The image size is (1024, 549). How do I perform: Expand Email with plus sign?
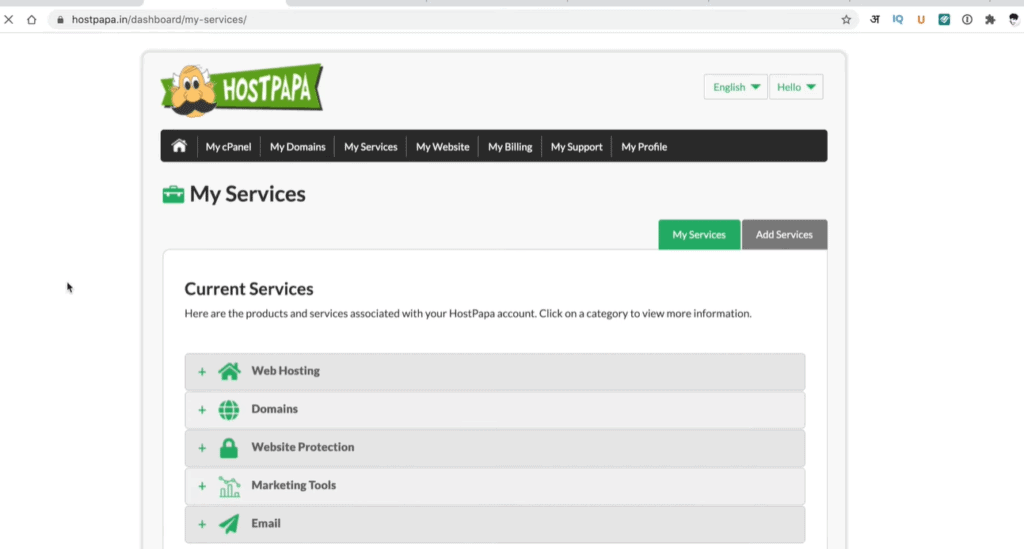tap(202, 524)
